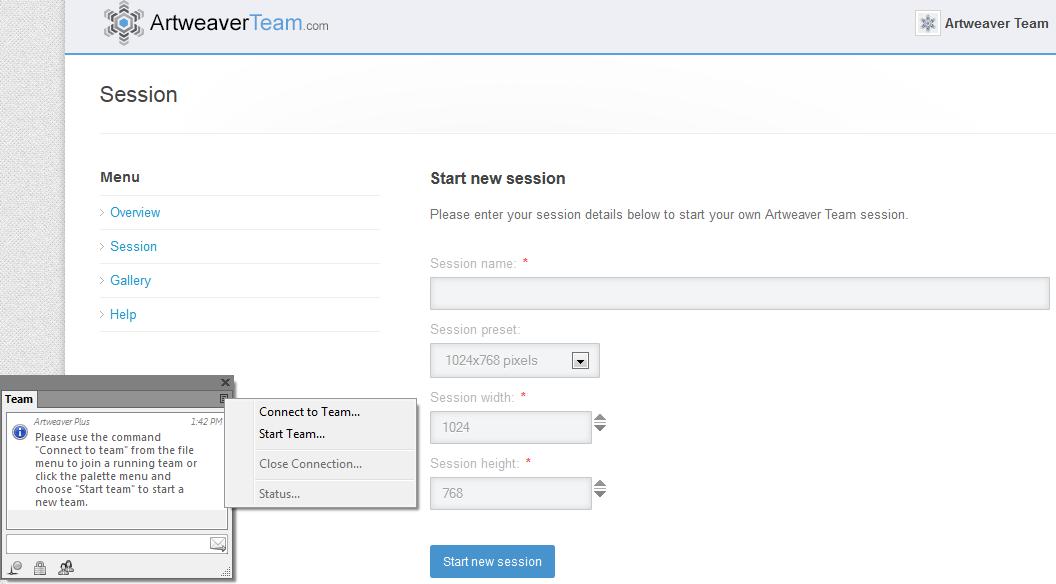Click the send message envelope icon
This screenshot has width=1056, height=584.
[x=218, y=544]
